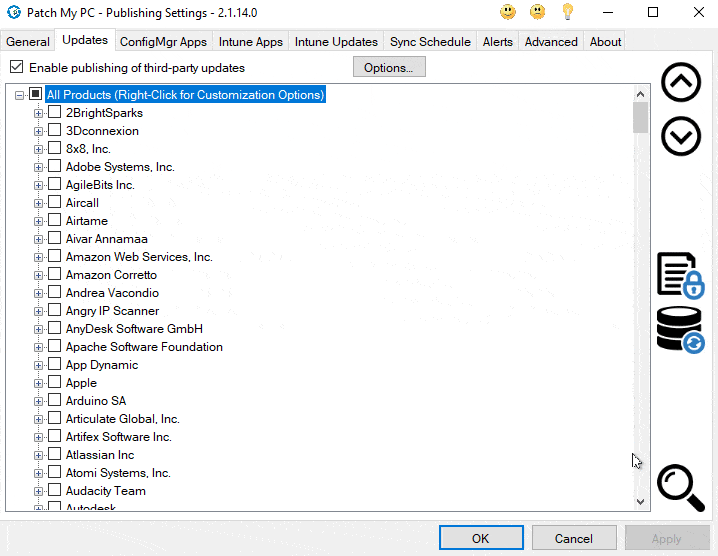The width and height of the screenshot is (718, 556).
Task: Check the Audacity Team checkbox
Action: (x=54, y=490)
